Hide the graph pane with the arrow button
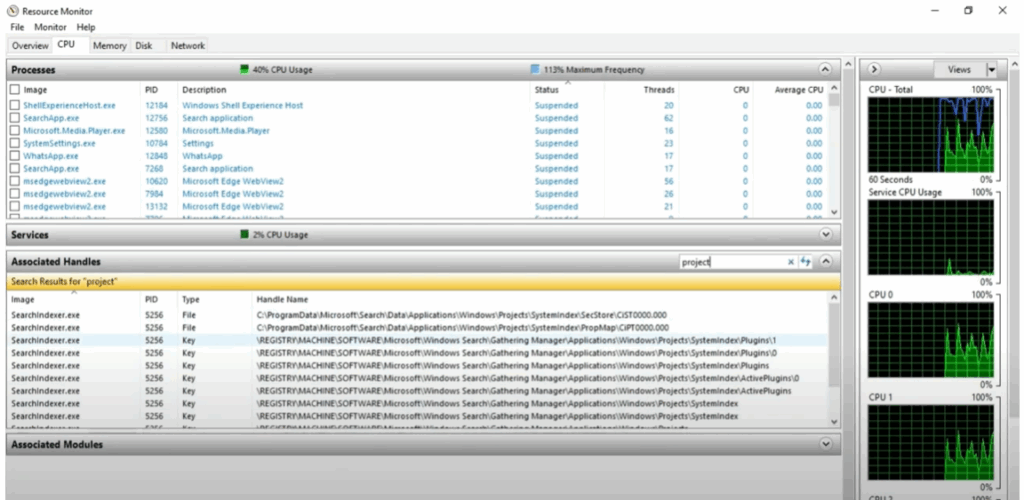The height and width of the screenshot is (500, 1024). point(874,69)
